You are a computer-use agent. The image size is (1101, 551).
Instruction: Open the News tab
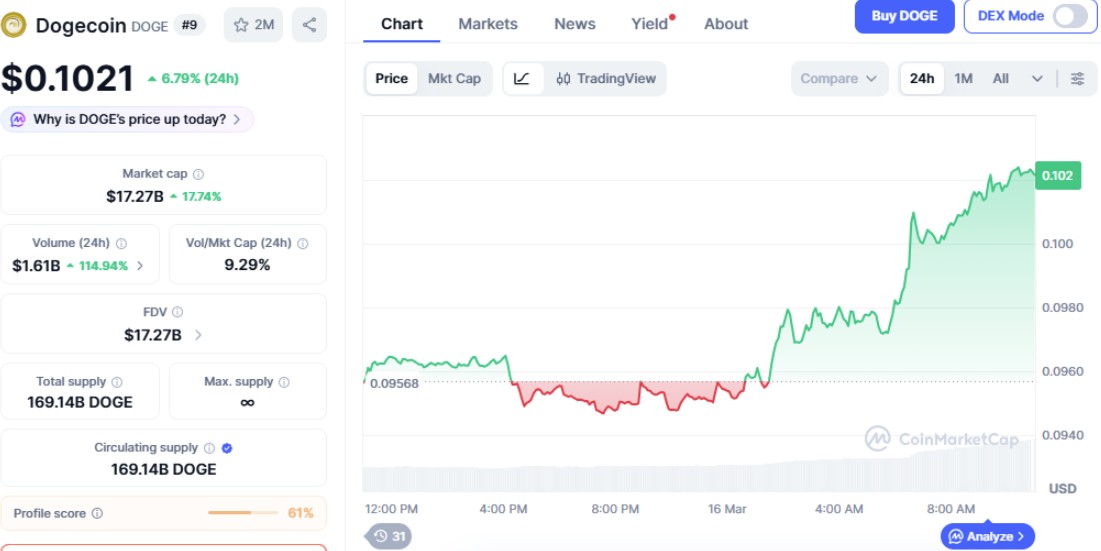pyautogui.click(x=574, y=24)
